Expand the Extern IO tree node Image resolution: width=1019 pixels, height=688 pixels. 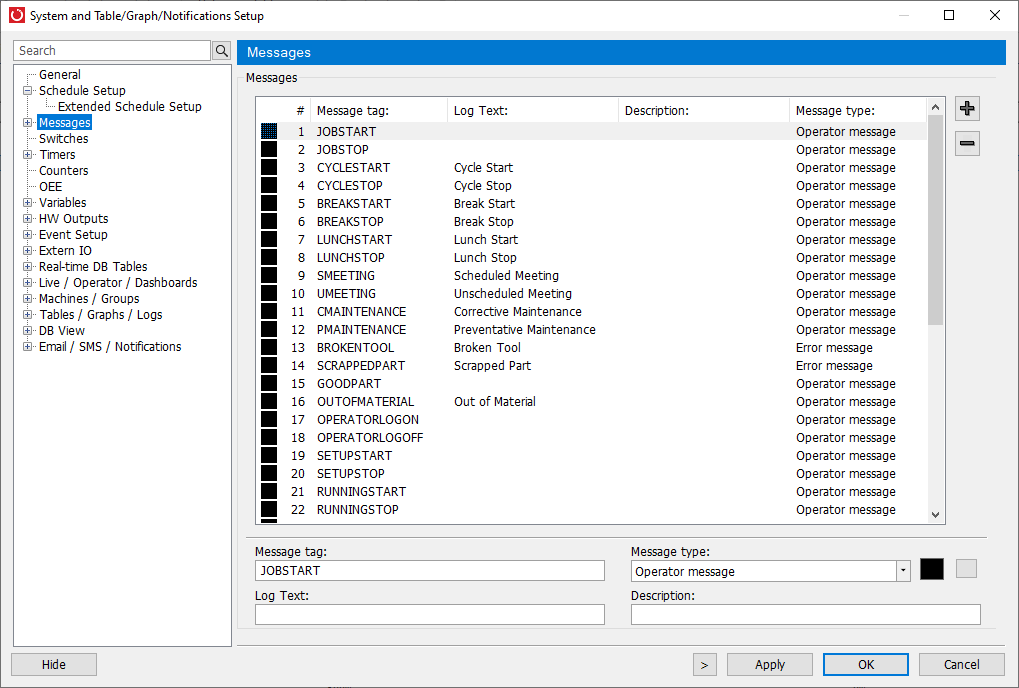pos(27,251)
